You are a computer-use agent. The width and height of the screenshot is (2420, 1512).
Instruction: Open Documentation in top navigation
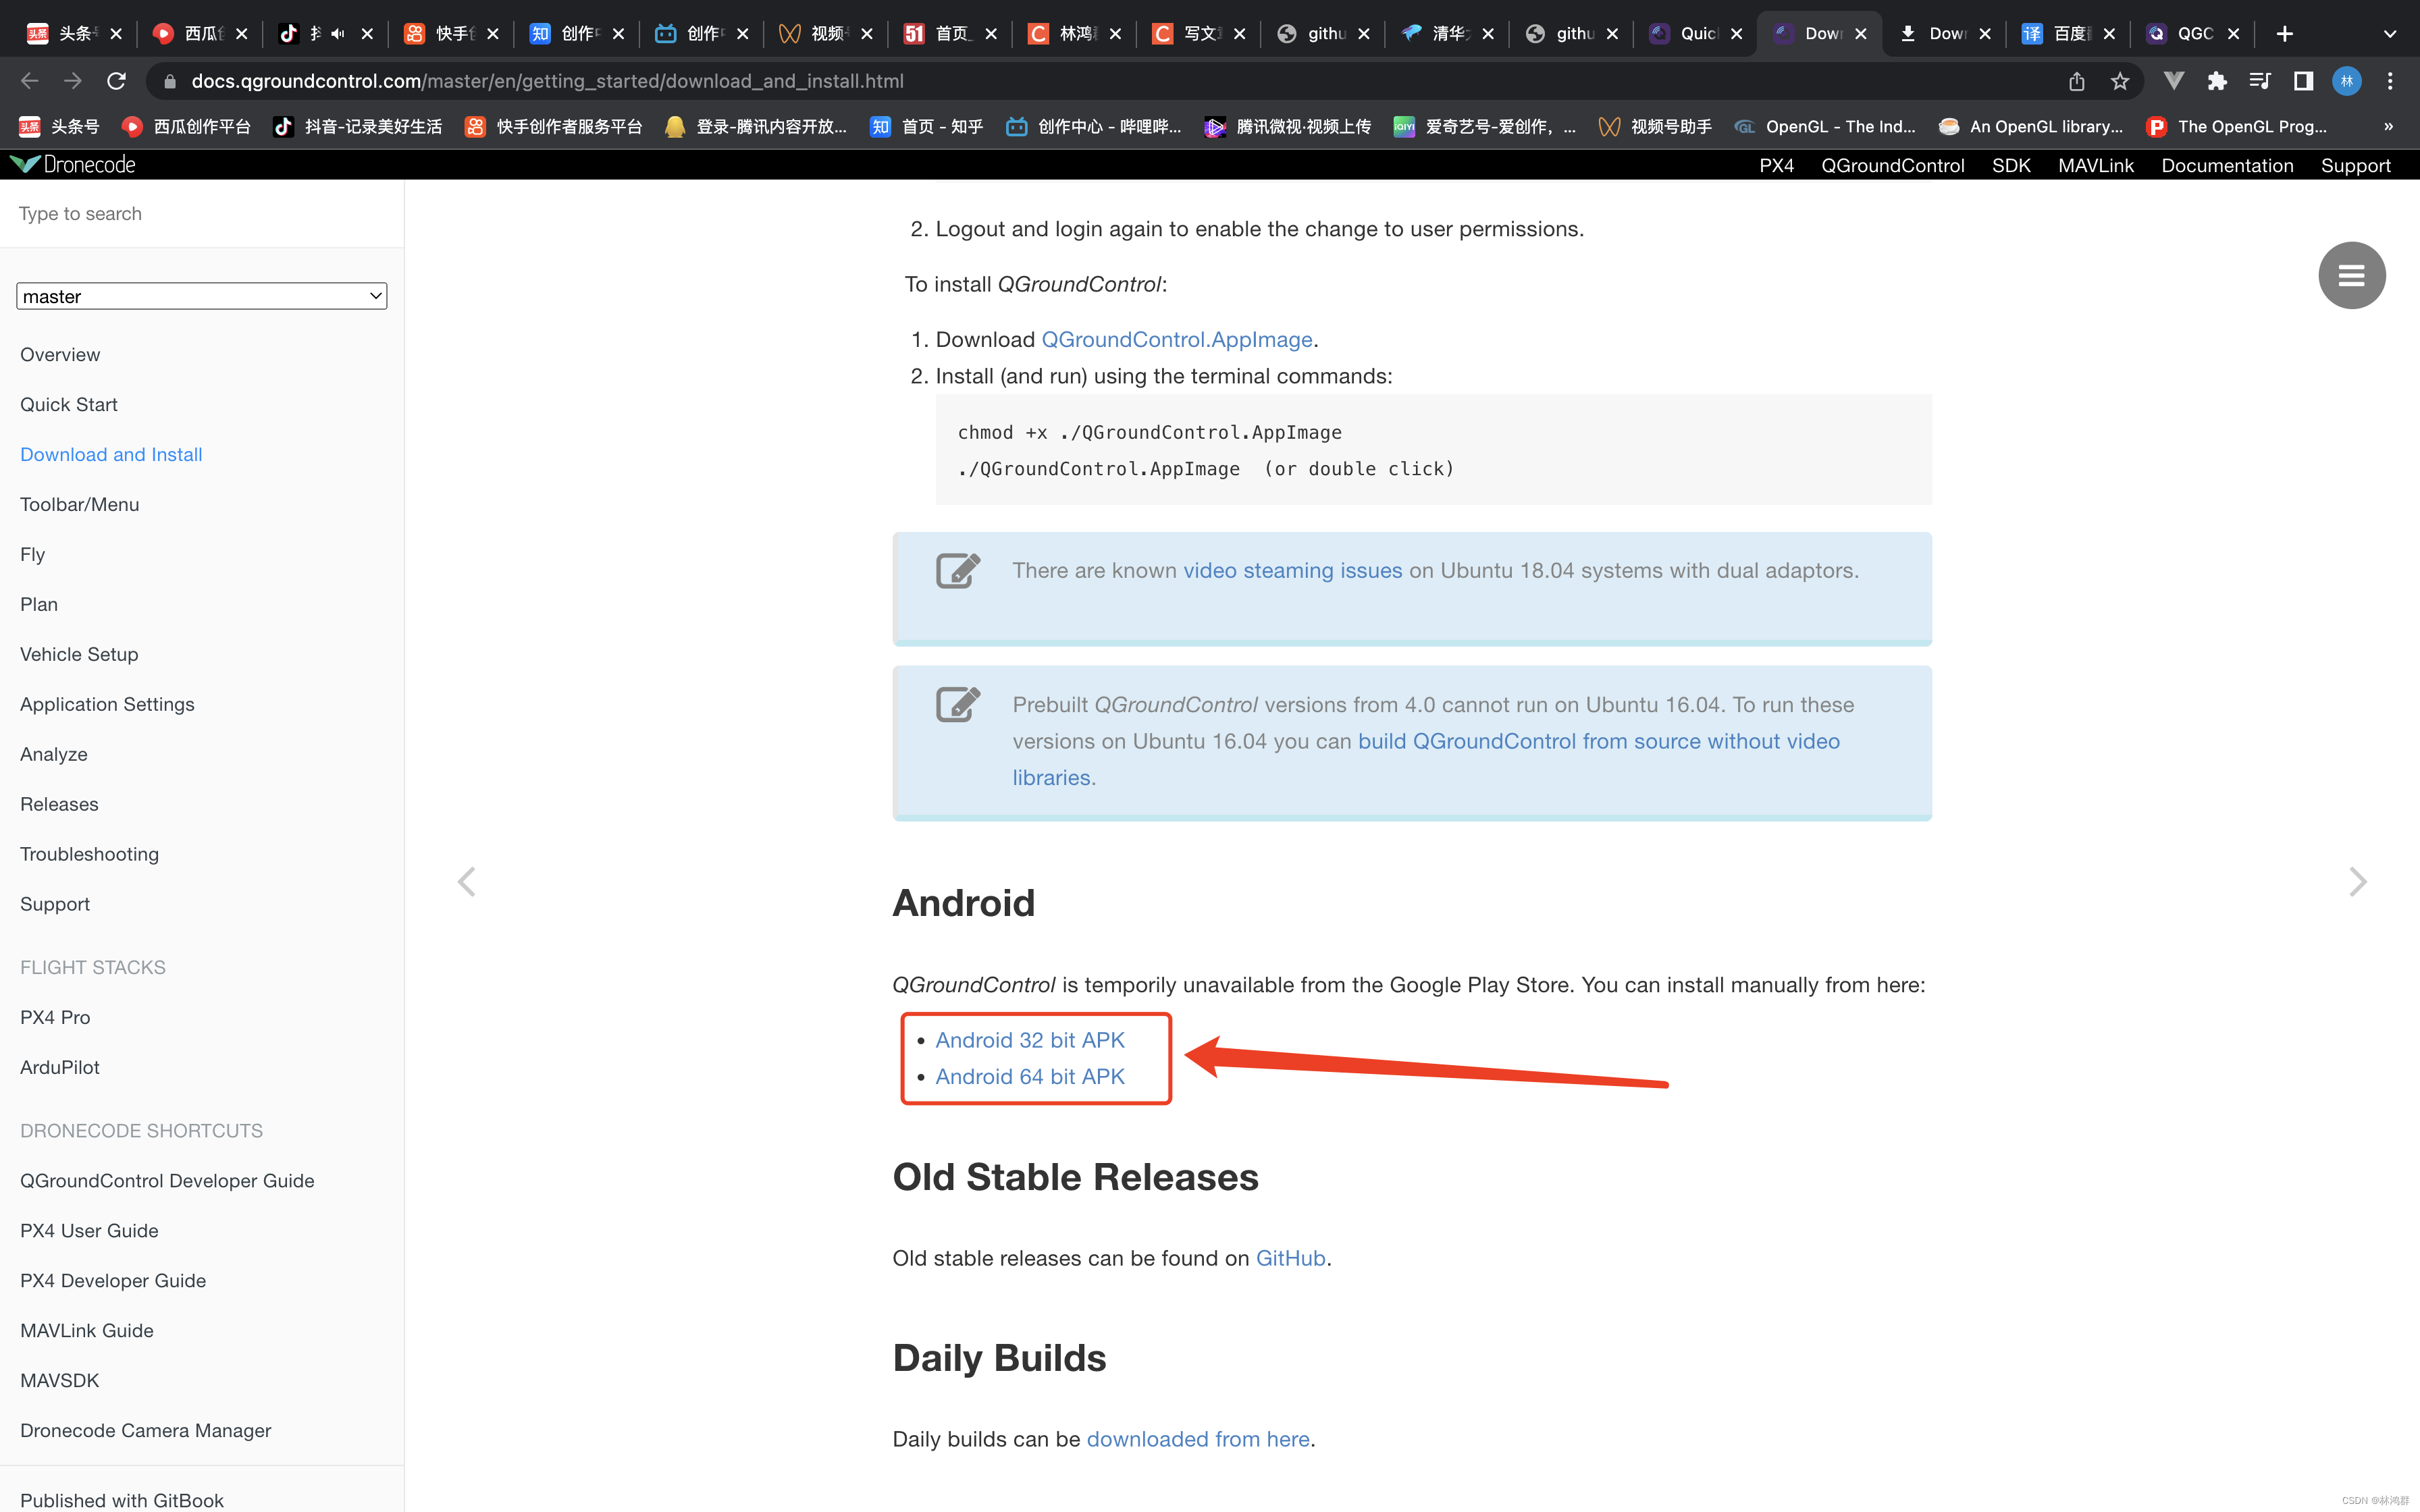[2227, 166]
